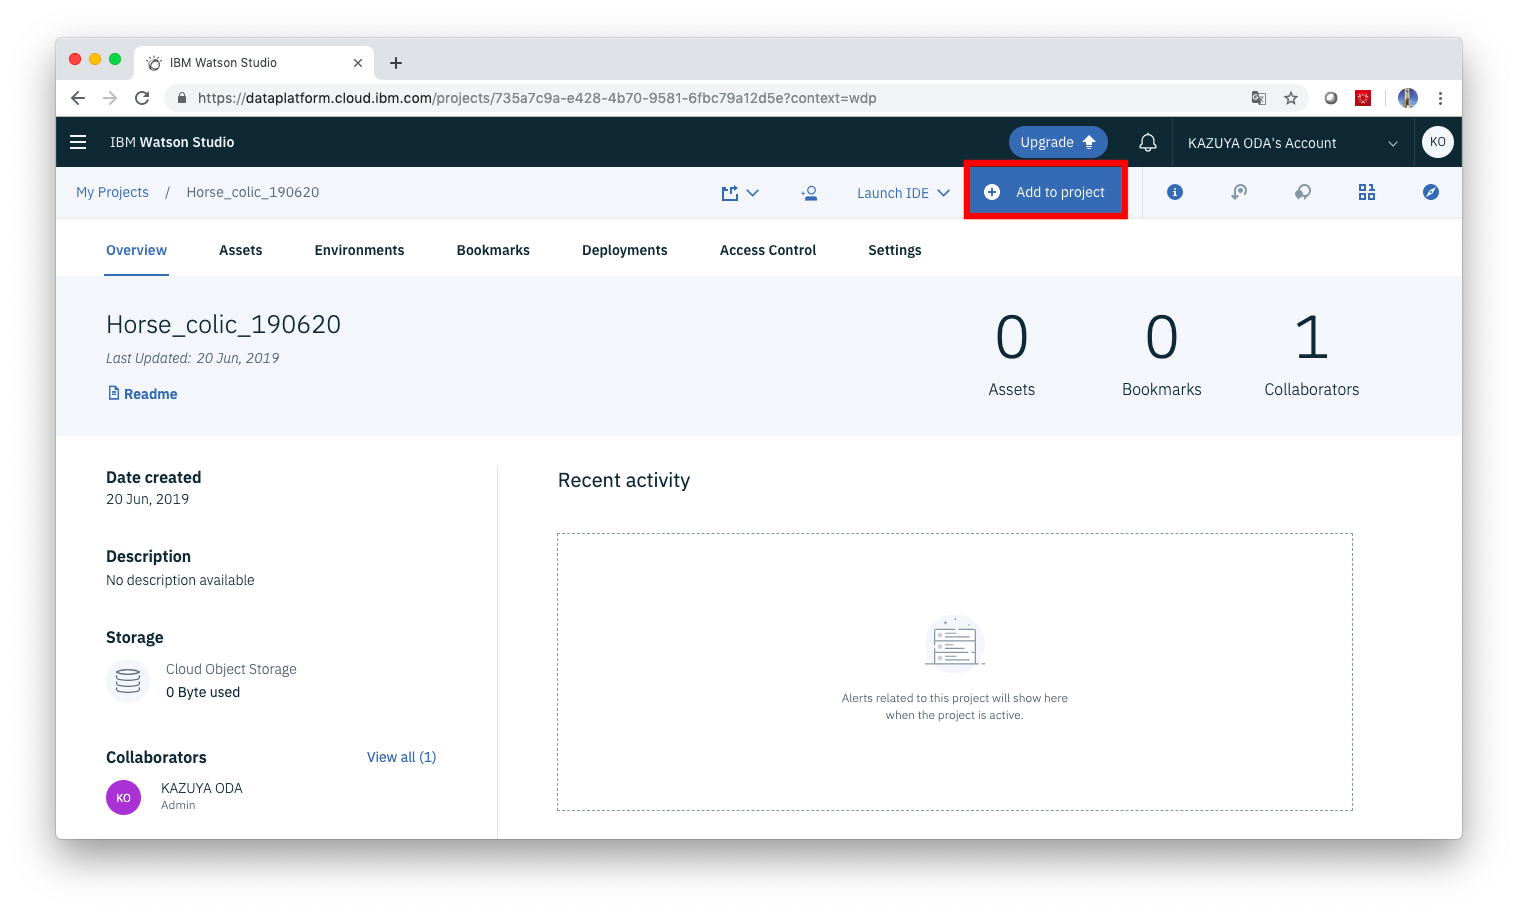Viewport: 1518px width, 913px height.
Task: Click View all collaborators link
Action: pyautogui.click(x=400, y=757)
